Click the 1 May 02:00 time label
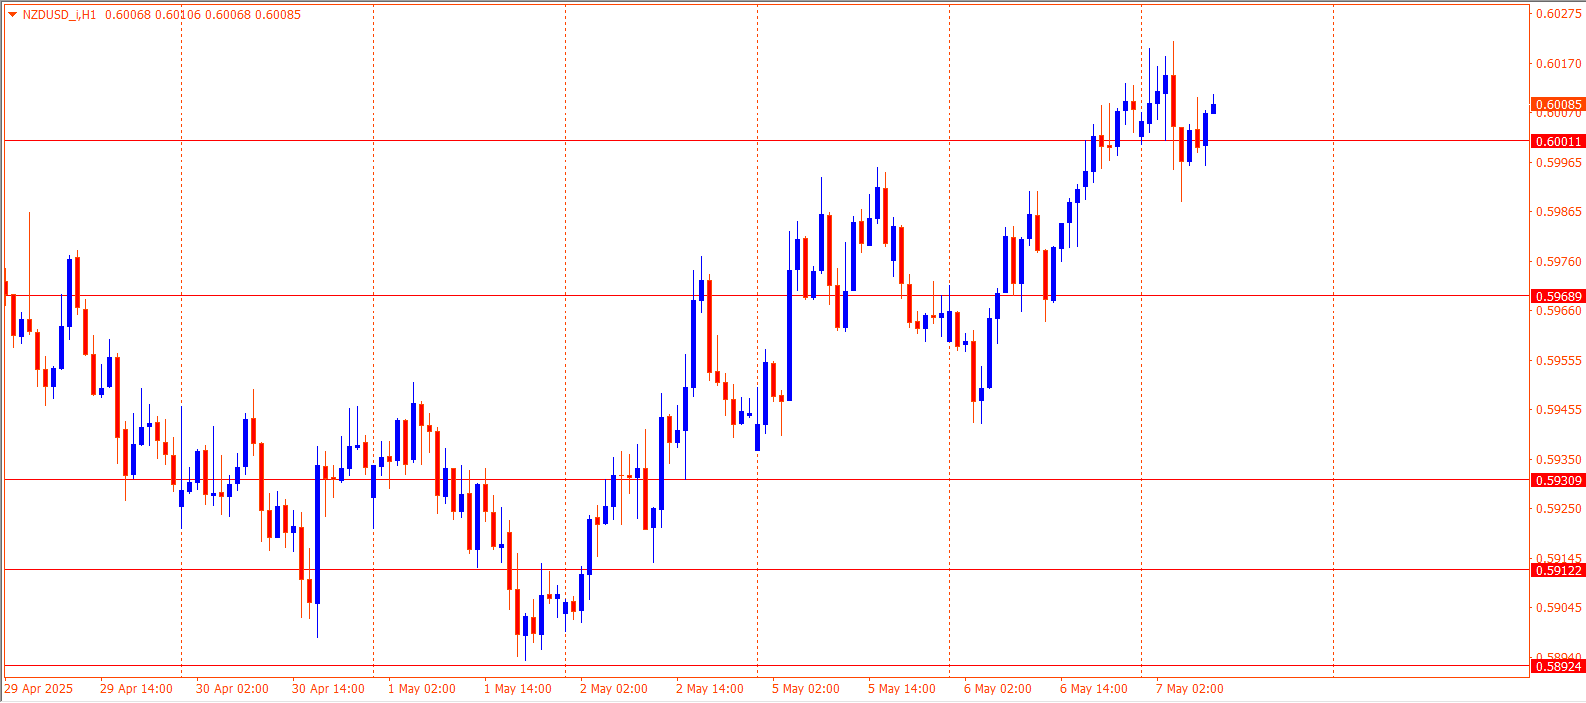This screenshot has width=1586, height=703. coord(422,689)
